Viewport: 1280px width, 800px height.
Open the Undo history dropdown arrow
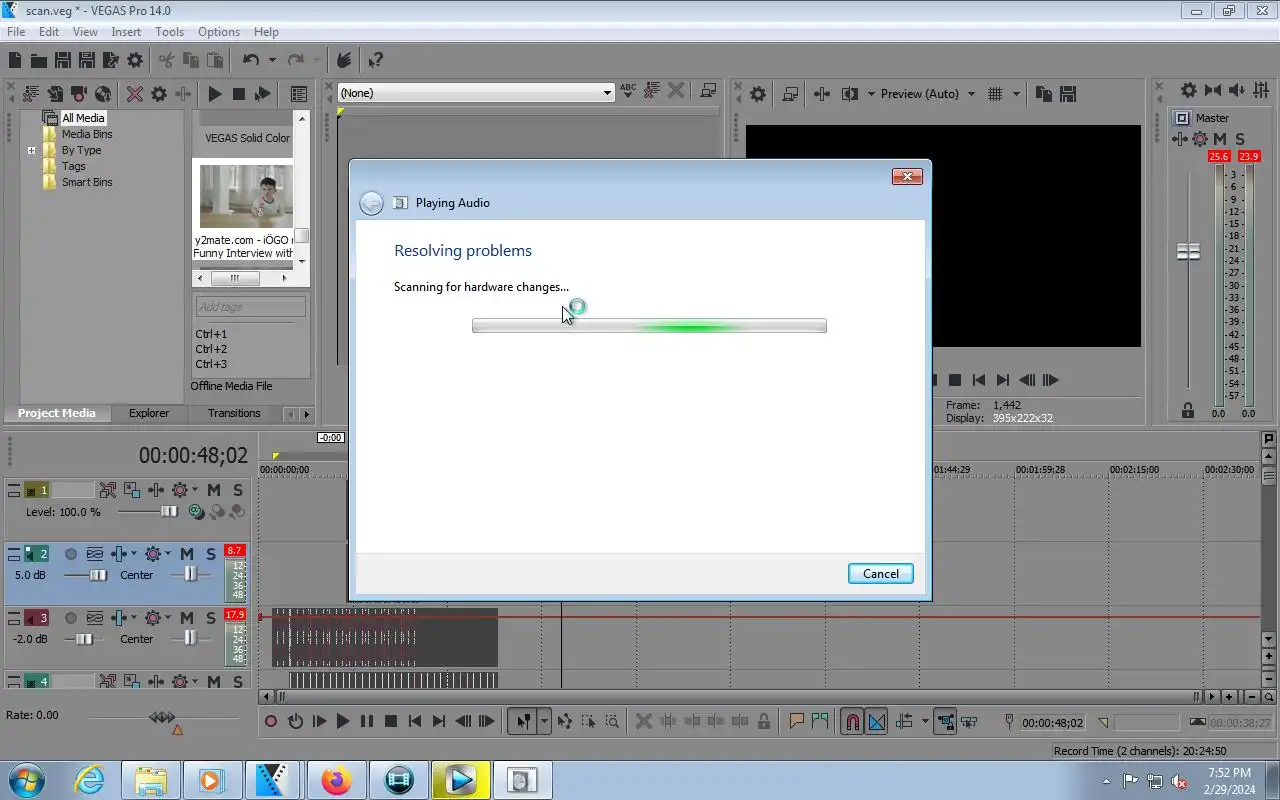(x=271, y=60)
